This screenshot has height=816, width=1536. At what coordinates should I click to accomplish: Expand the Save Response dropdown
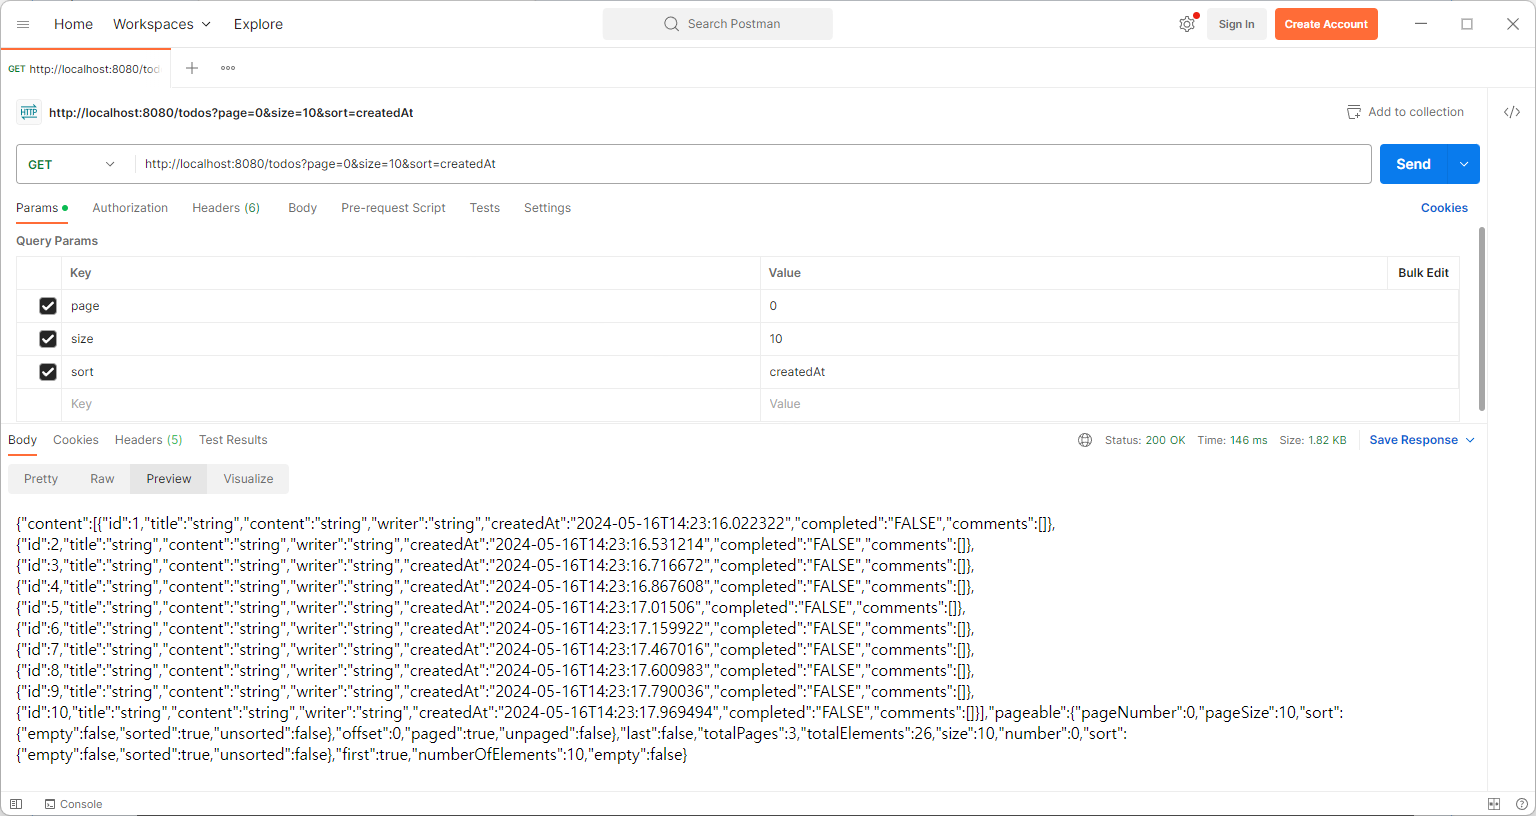click(x=1470, y=440)
